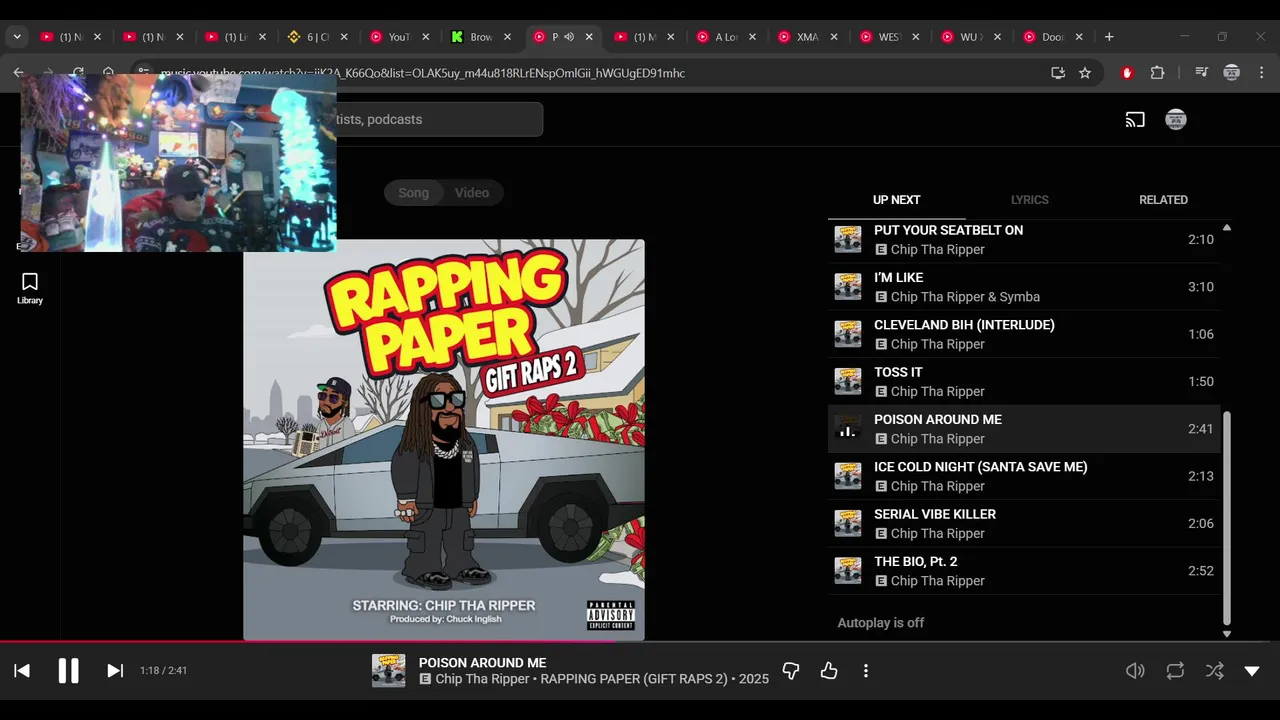Switch to the Song view

413,193
